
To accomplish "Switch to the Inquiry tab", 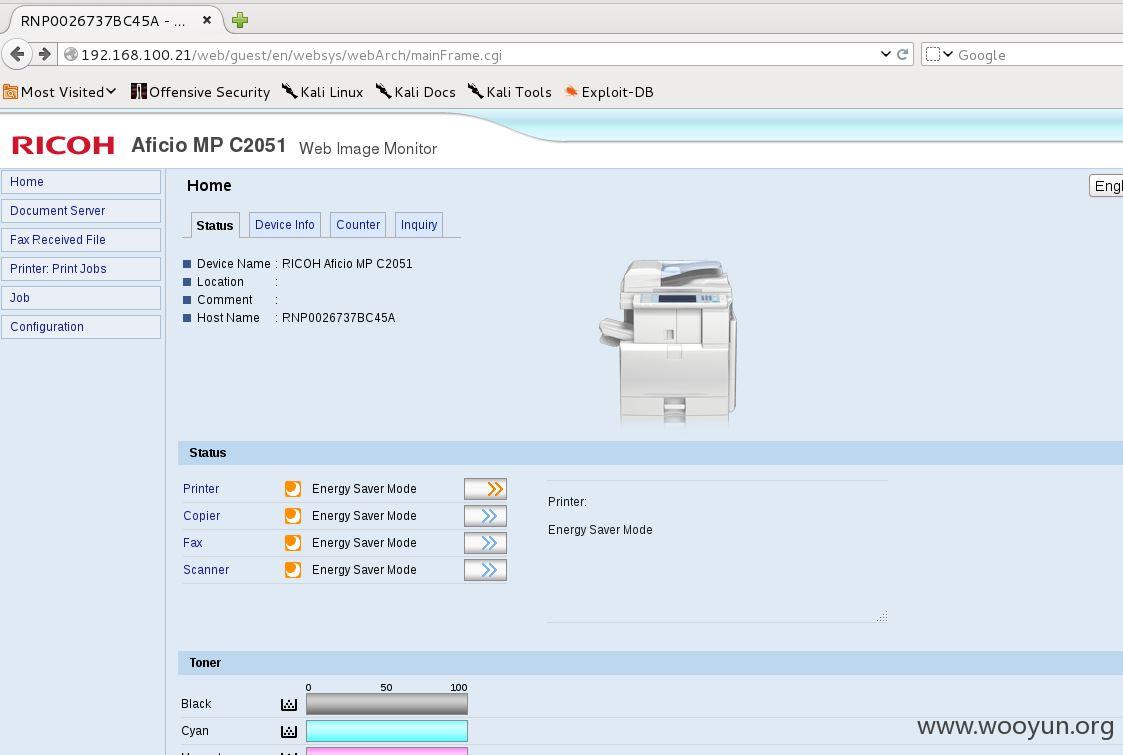I will 419,225.
